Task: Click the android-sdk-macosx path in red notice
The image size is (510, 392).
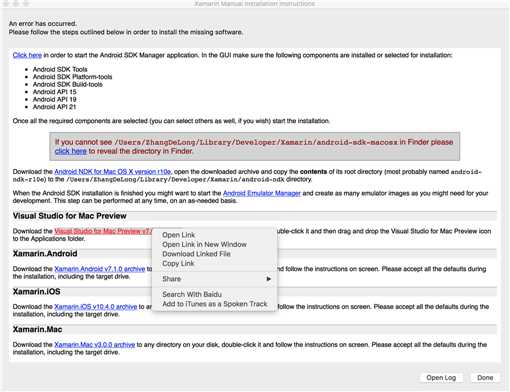Action: click(256, 142)
